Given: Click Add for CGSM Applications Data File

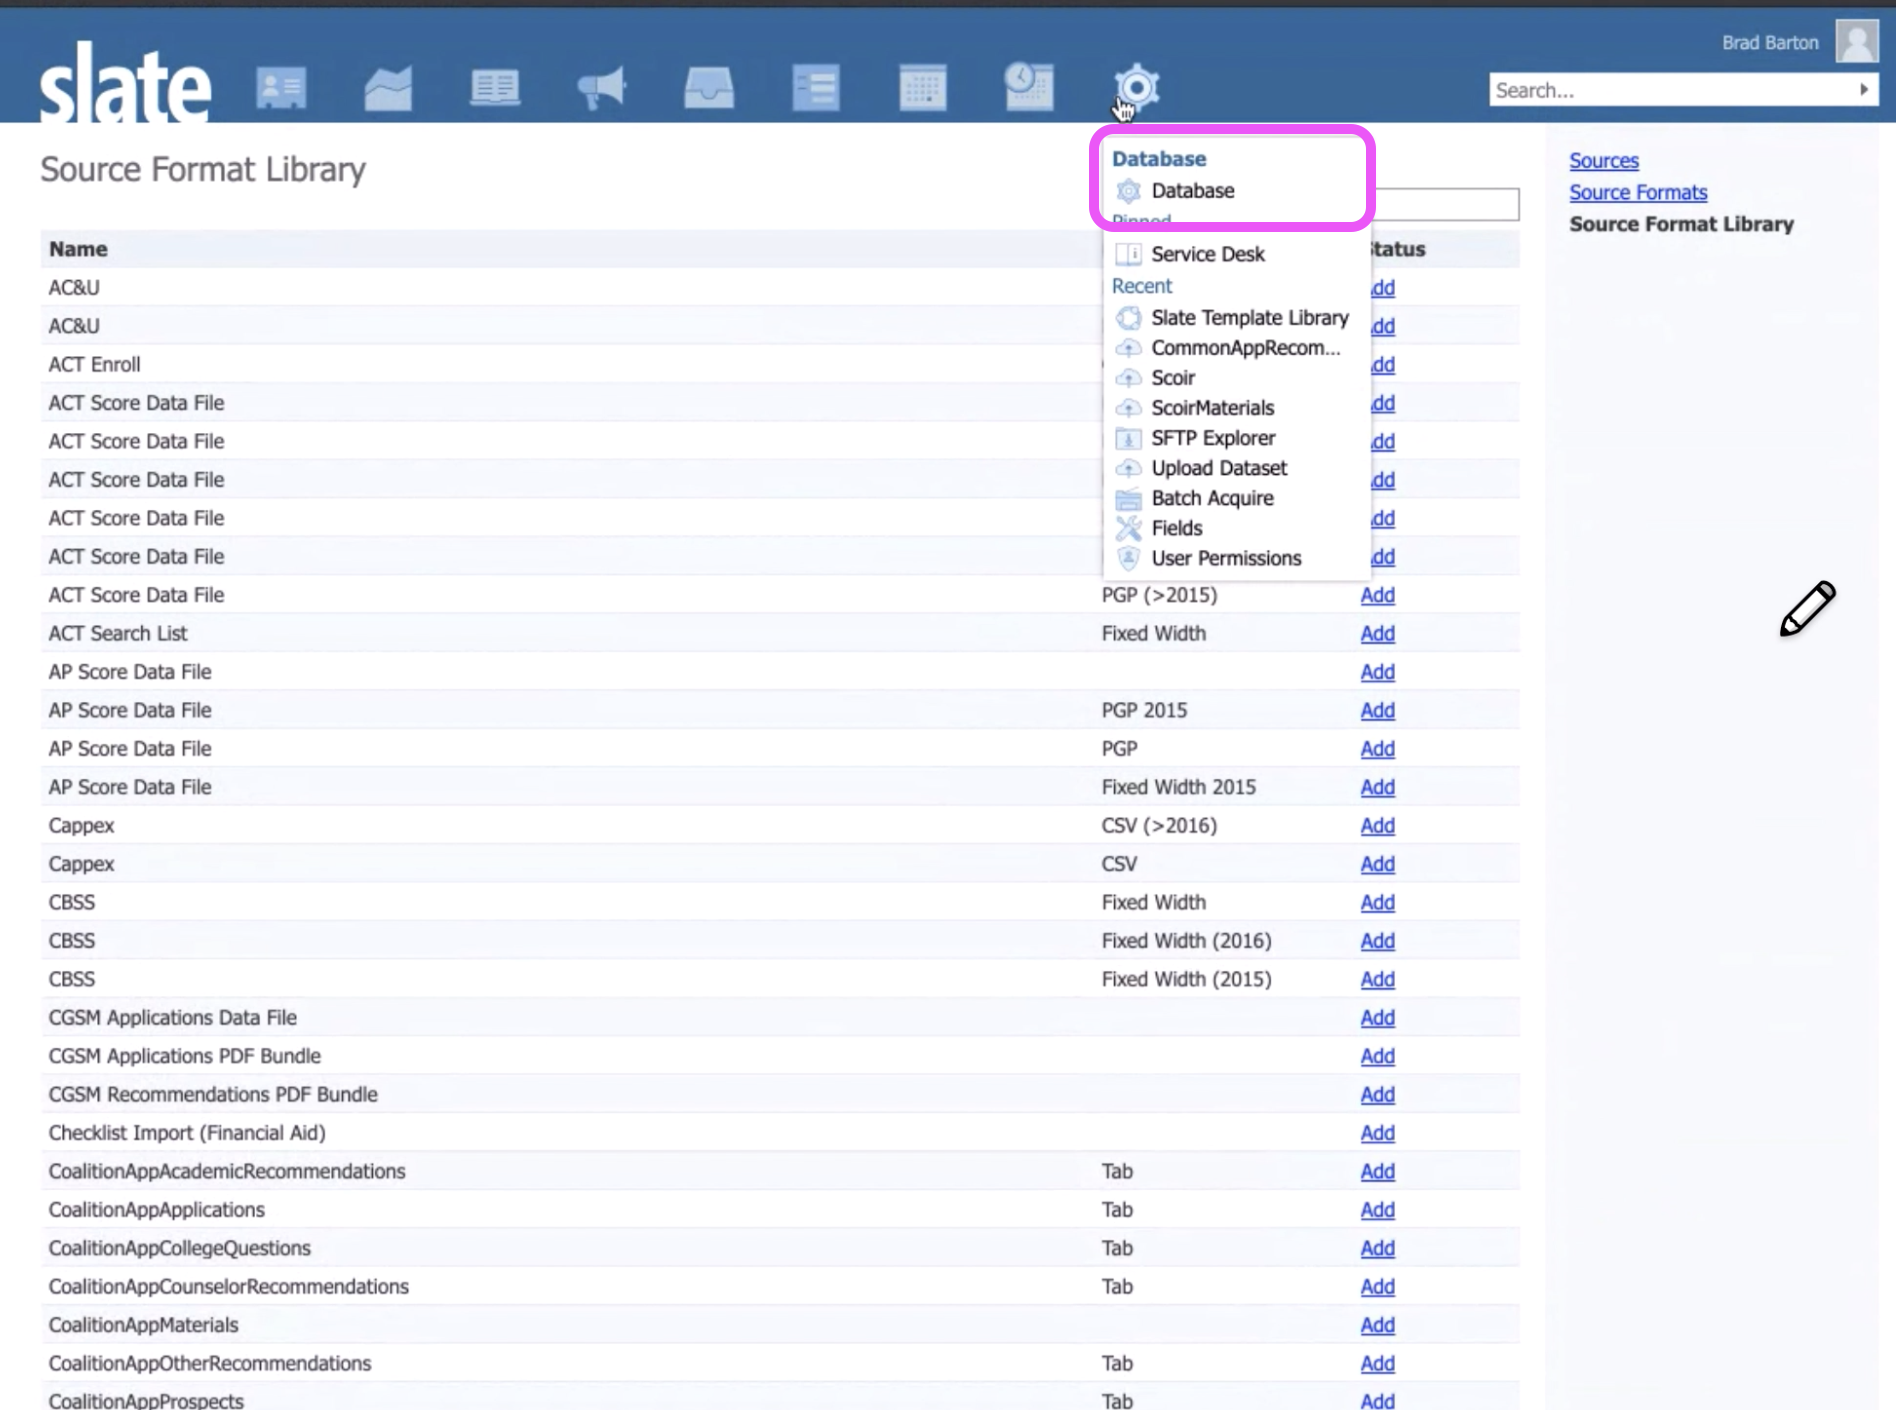Looking at the screenshot, I should point(1377,1017).
